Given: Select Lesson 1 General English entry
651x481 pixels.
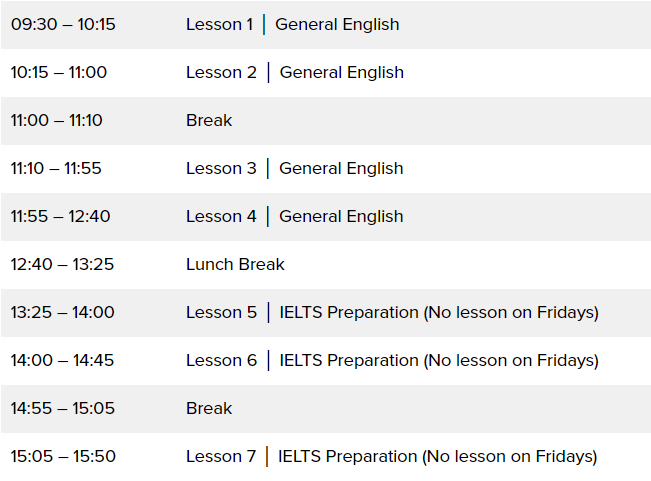Looking at the screenshot, I should click(x=292, y=24).
